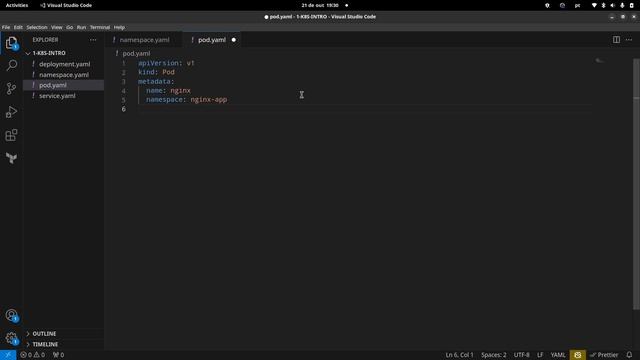Place cursor on the apiVersion: v1 line

(x=166, y=63)
